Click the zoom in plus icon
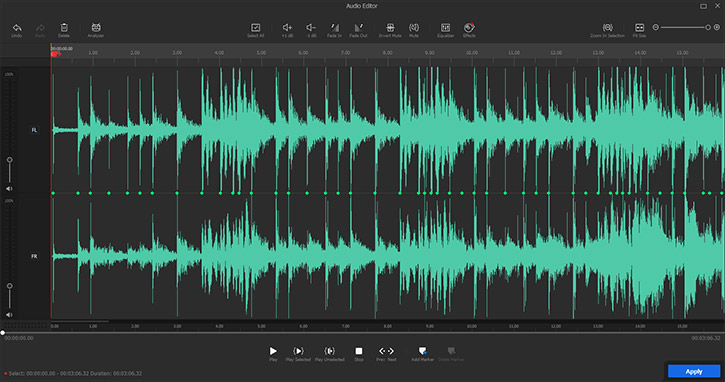Image resolution: width=725 pixels, height=382 pixels. (x=717, y=27)
